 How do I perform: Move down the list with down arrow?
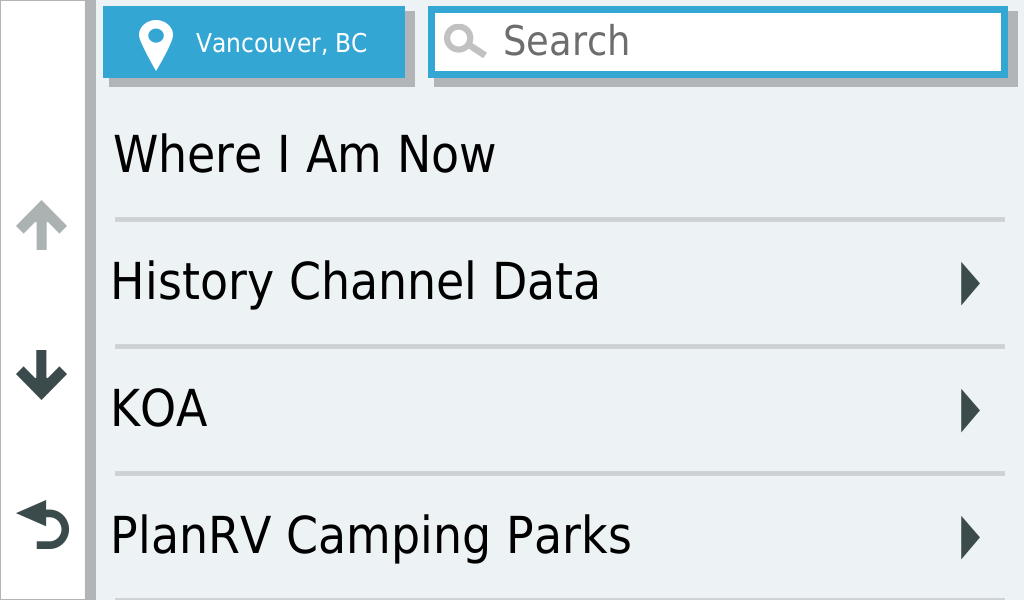click(41, 374)
